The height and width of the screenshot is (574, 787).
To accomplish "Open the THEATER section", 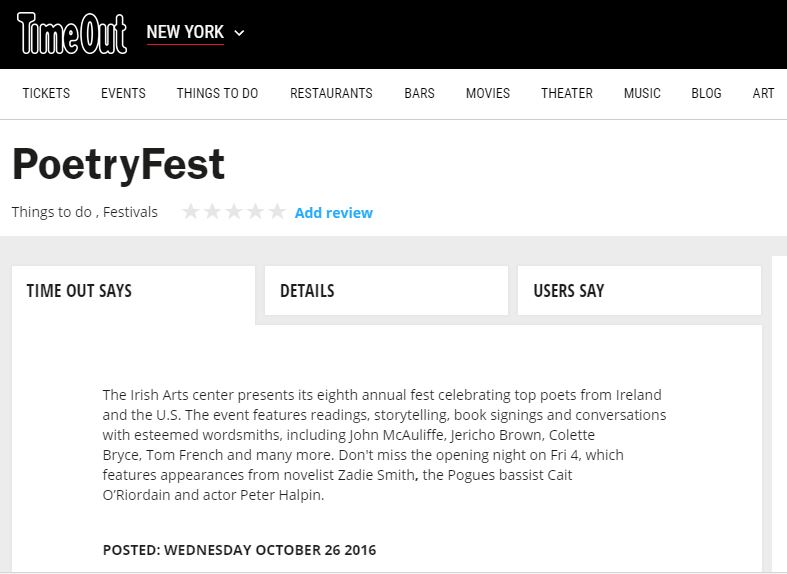I will tap(567, 93).
